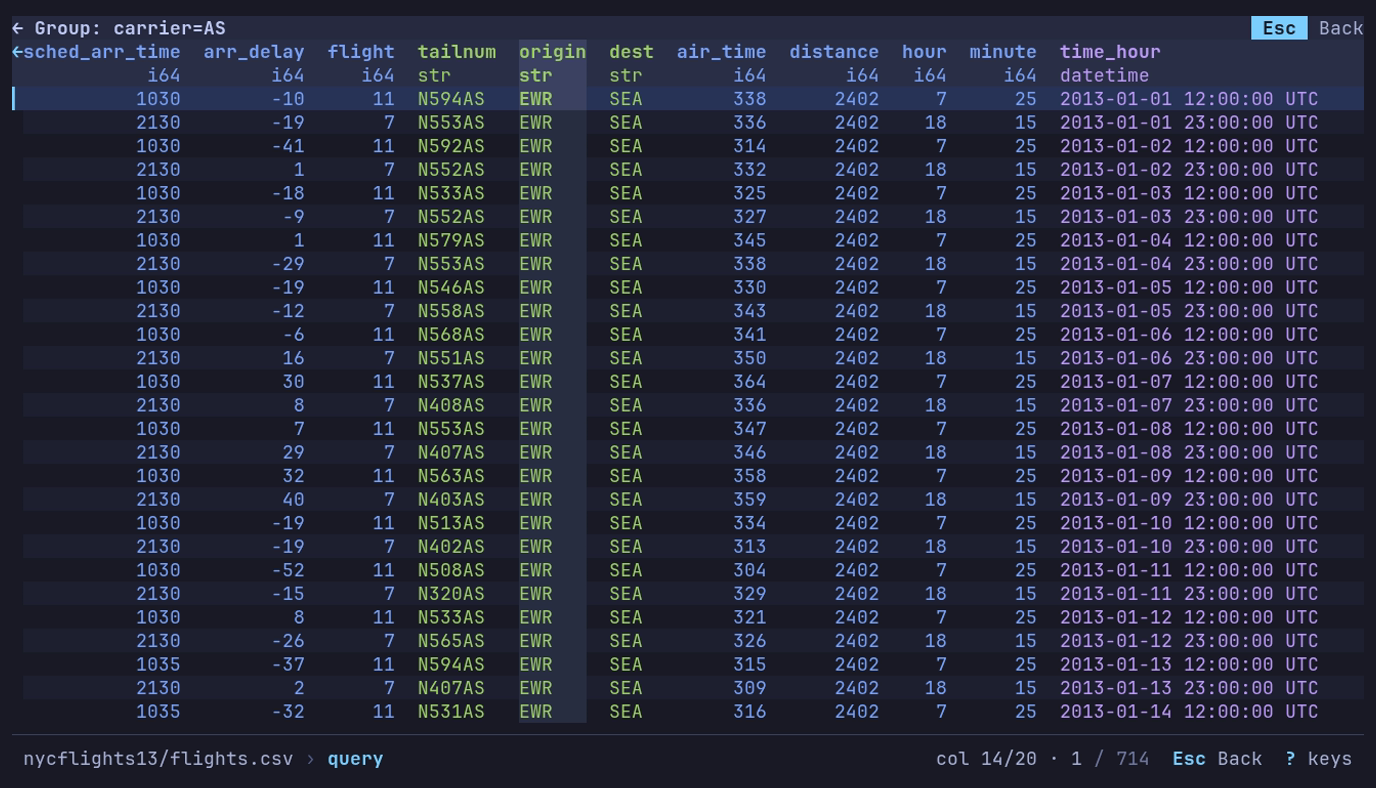The width and height of the screenshot is (1376, 788).
Task: Click time_hour cell 2013-01-01 12:00:00 UTC
Action: (1189, 99)
